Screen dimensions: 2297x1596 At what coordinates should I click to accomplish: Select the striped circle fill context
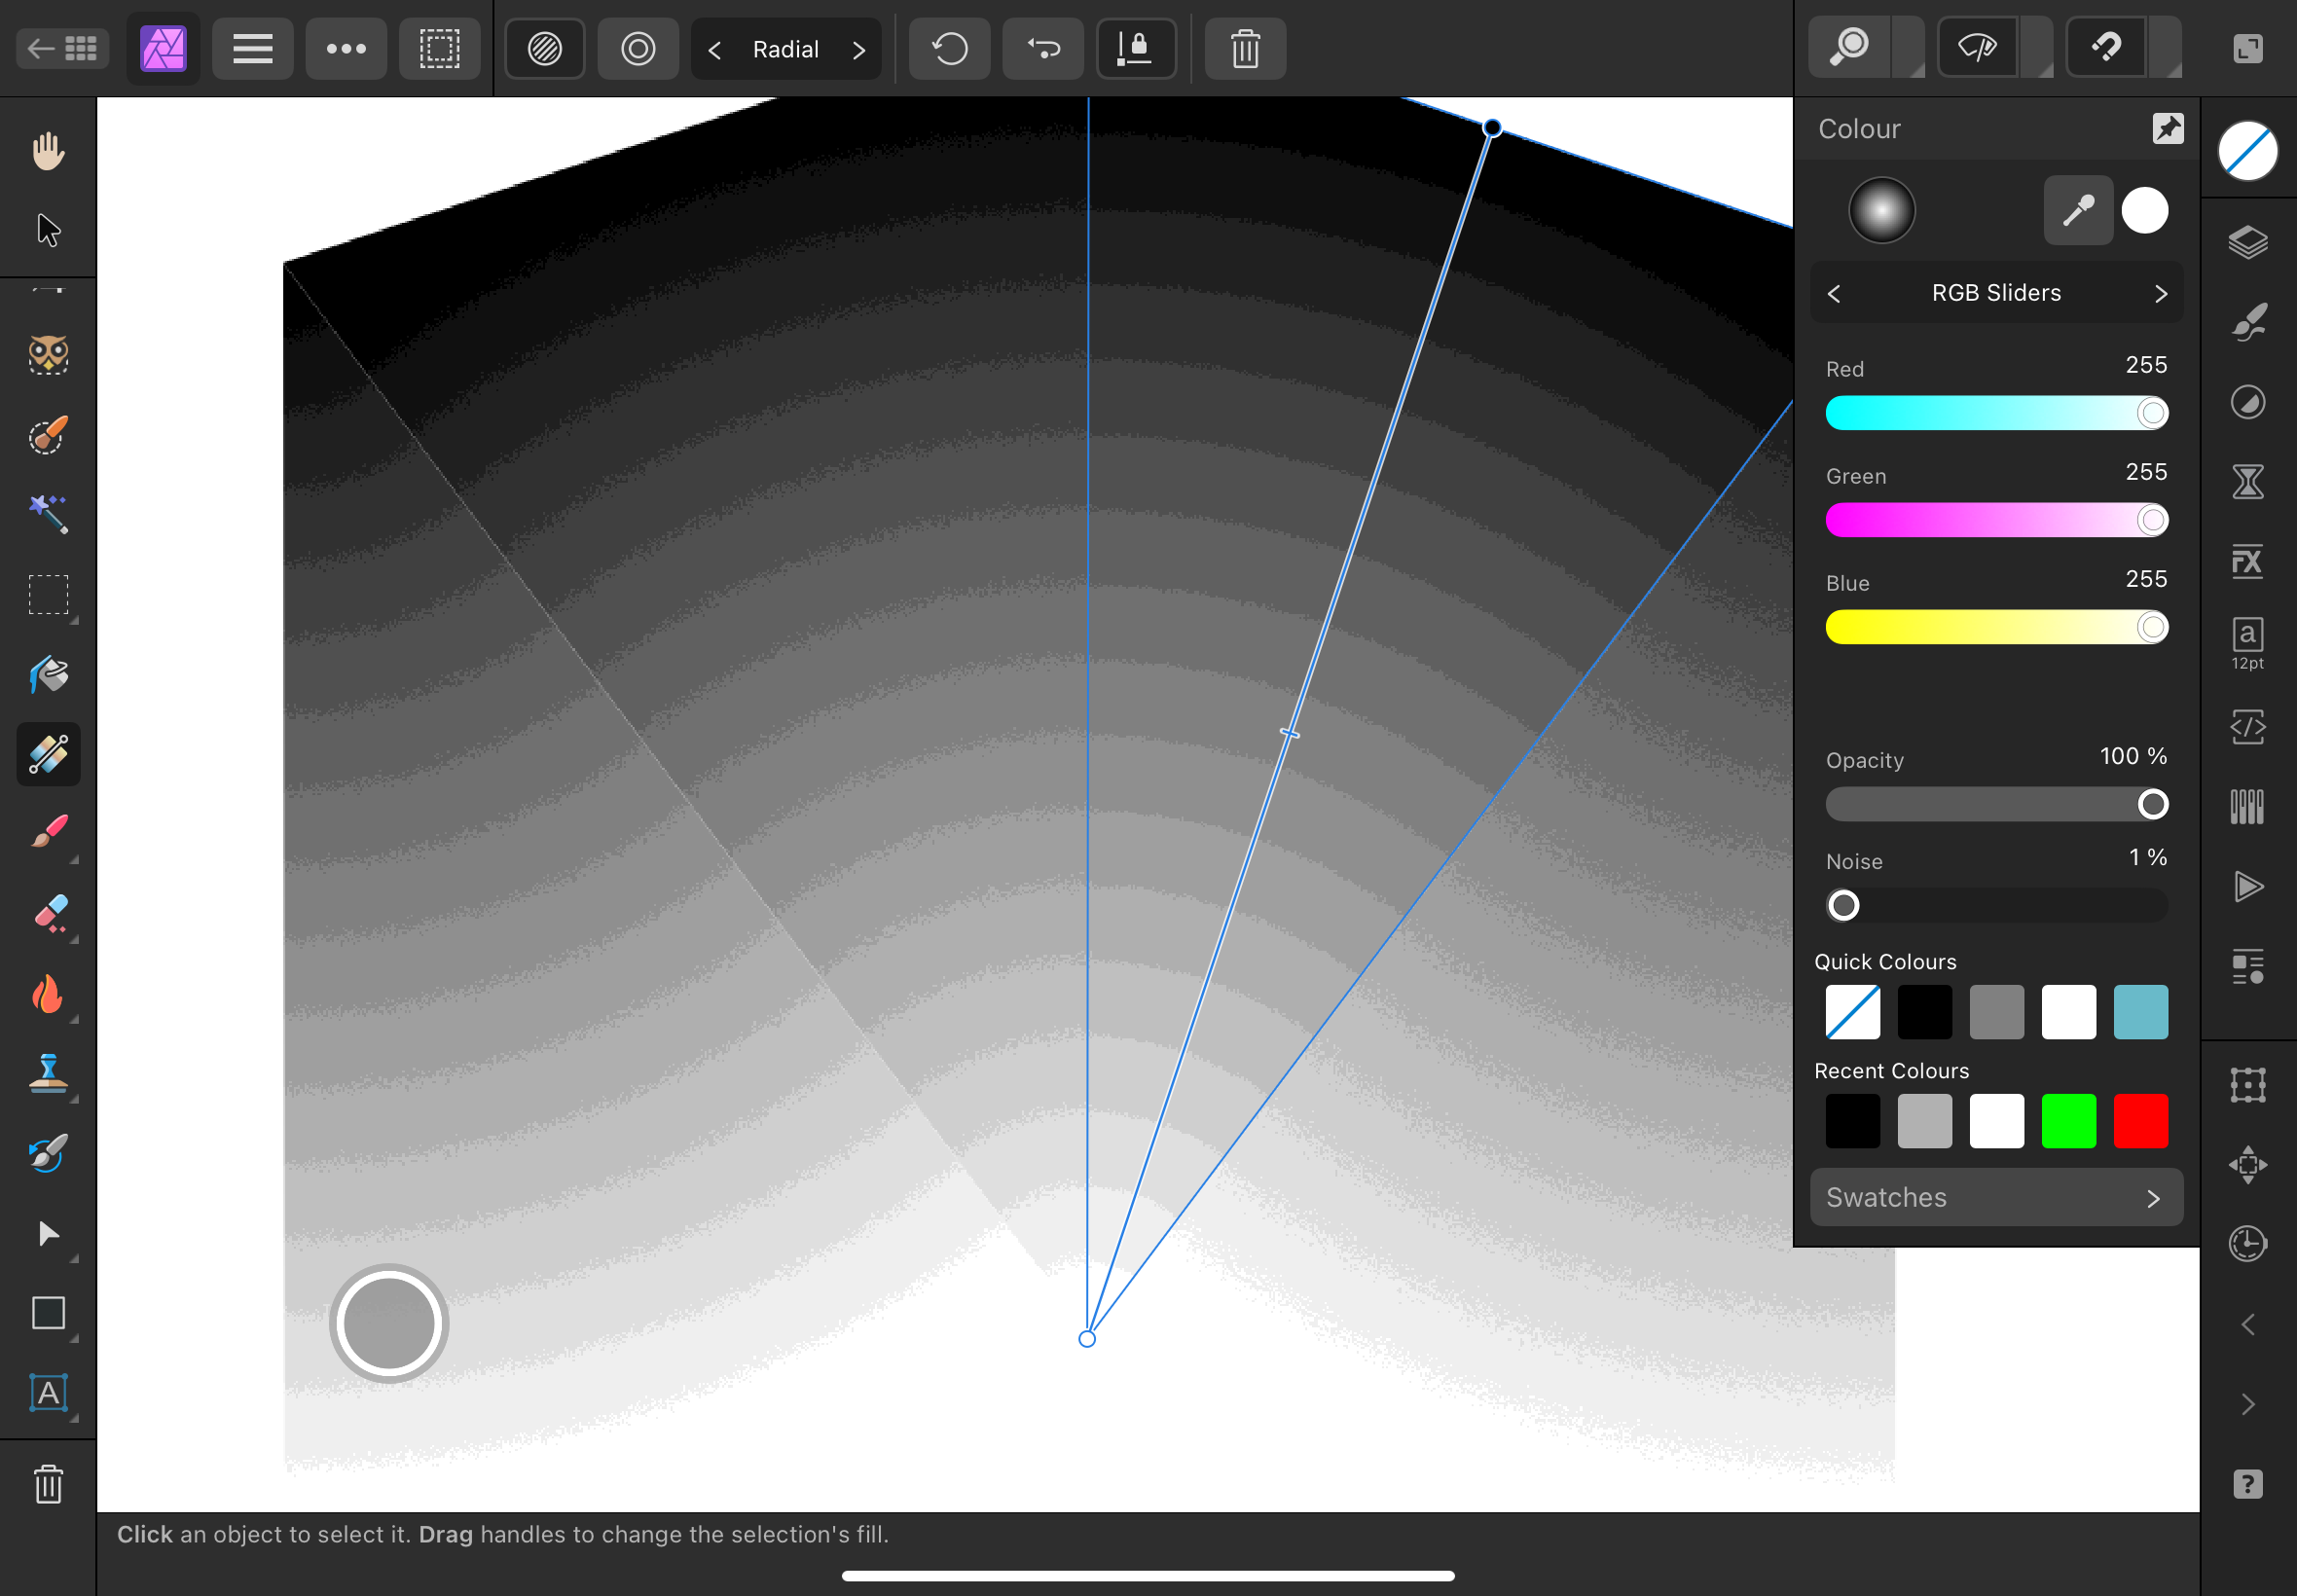pos(545,48)
